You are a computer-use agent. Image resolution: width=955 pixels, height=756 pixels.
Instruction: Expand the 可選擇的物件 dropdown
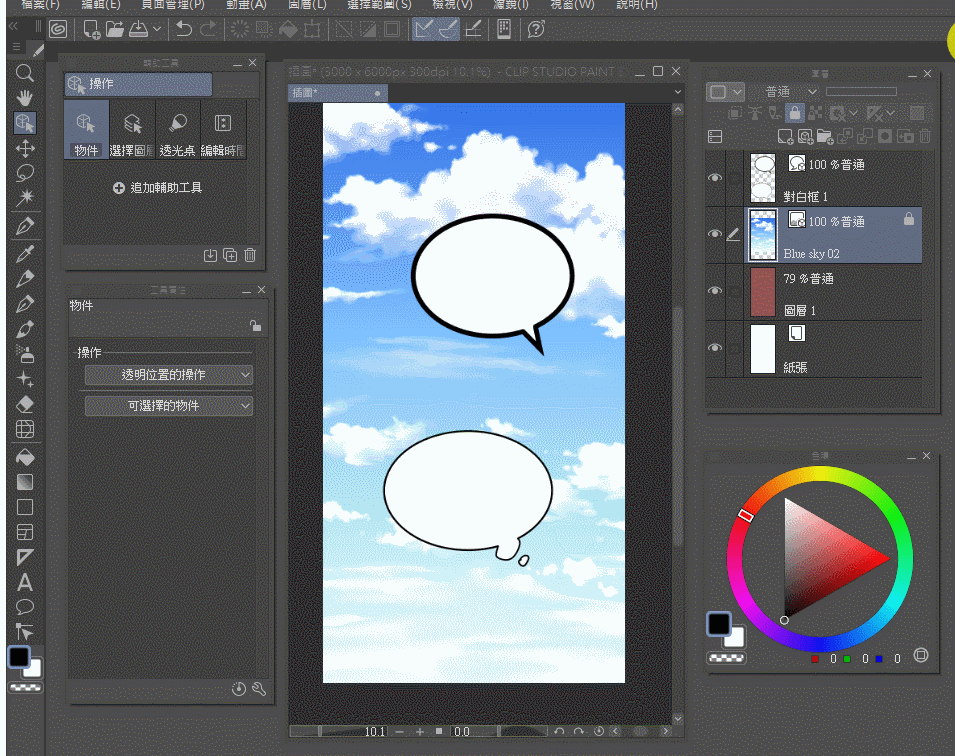coord(168,406)
